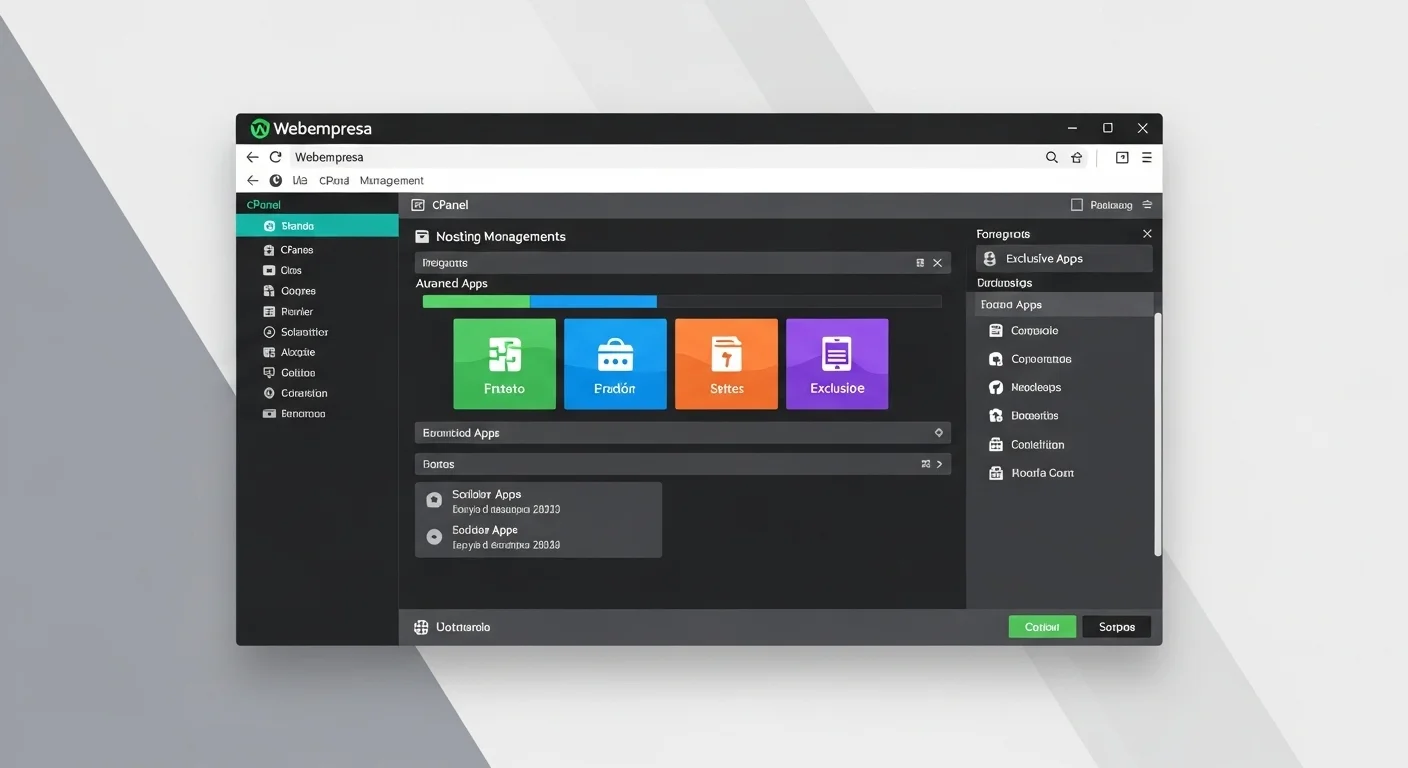Tick the checkbox beside Paoiaiog in the header
1408x768 pixels.
pos(1077,204)
